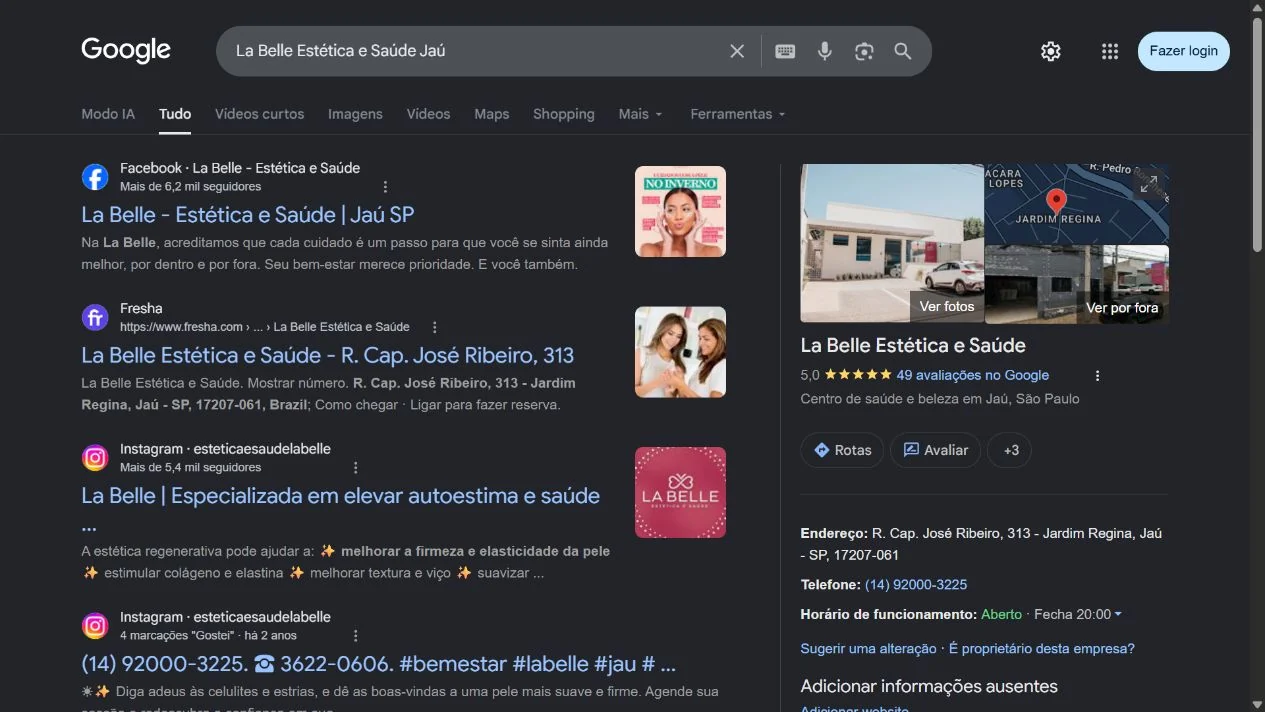This screenshot has width=1265, height=712.
Task: Open the NO INVERNO Facebook result thumbnail
Action: [680, 211]
